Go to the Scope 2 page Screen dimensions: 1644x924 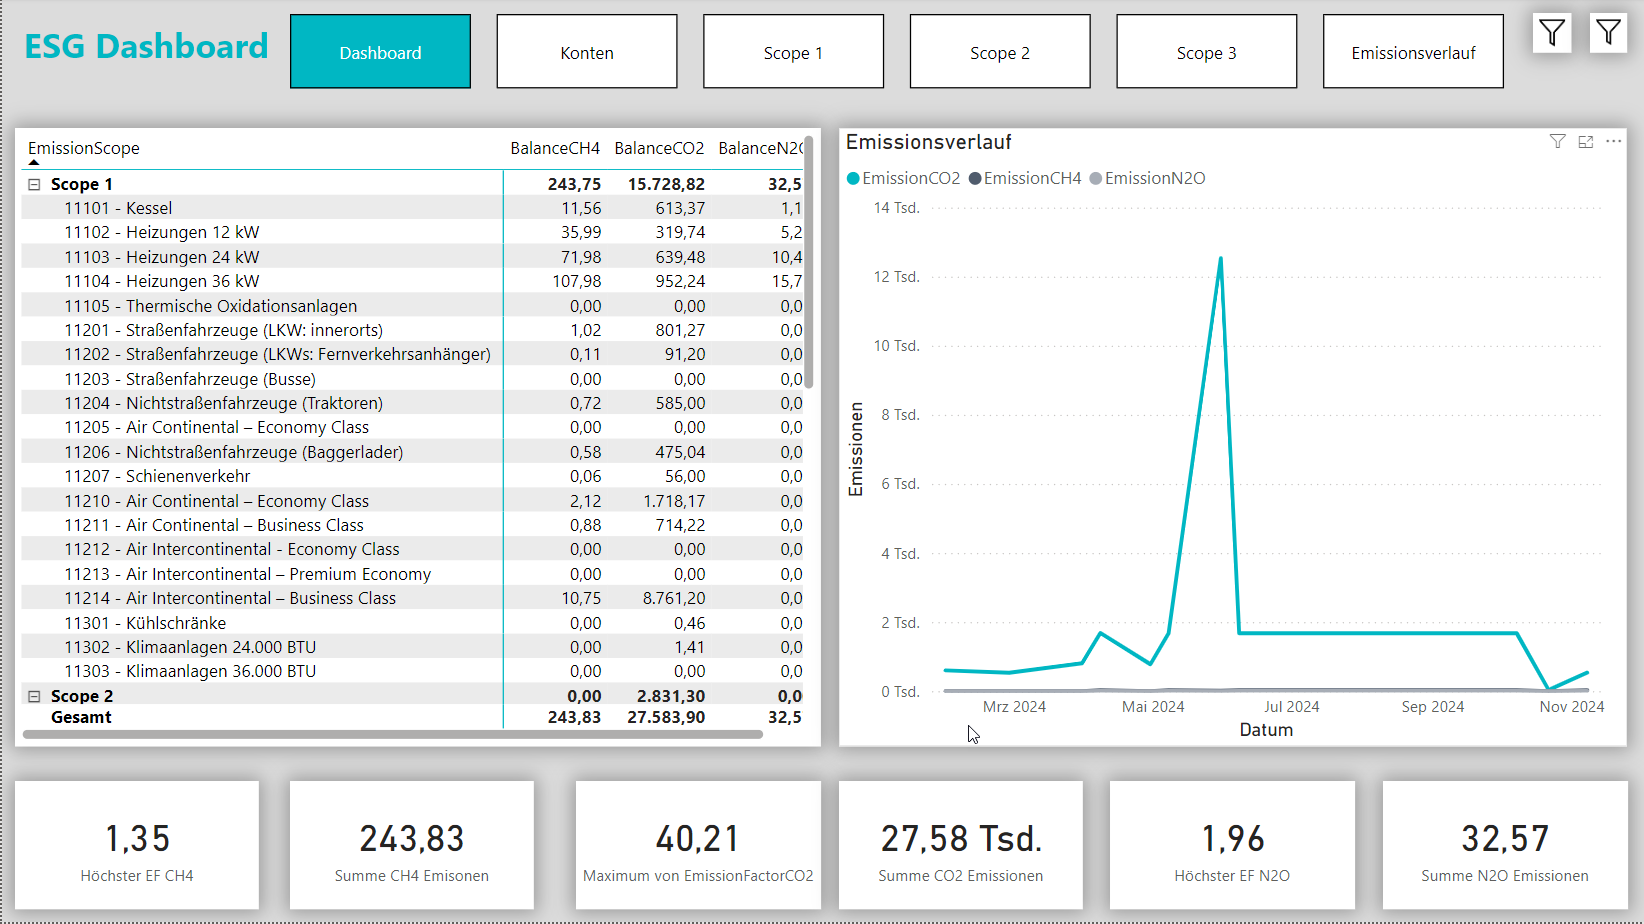tap(1000, 52)
